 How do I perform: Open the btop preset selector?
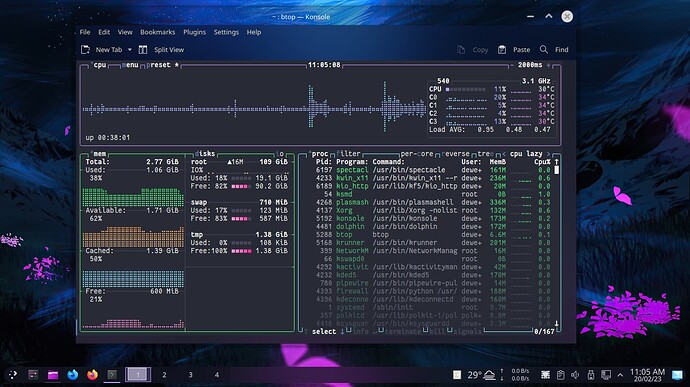click(x=160, y=65)
